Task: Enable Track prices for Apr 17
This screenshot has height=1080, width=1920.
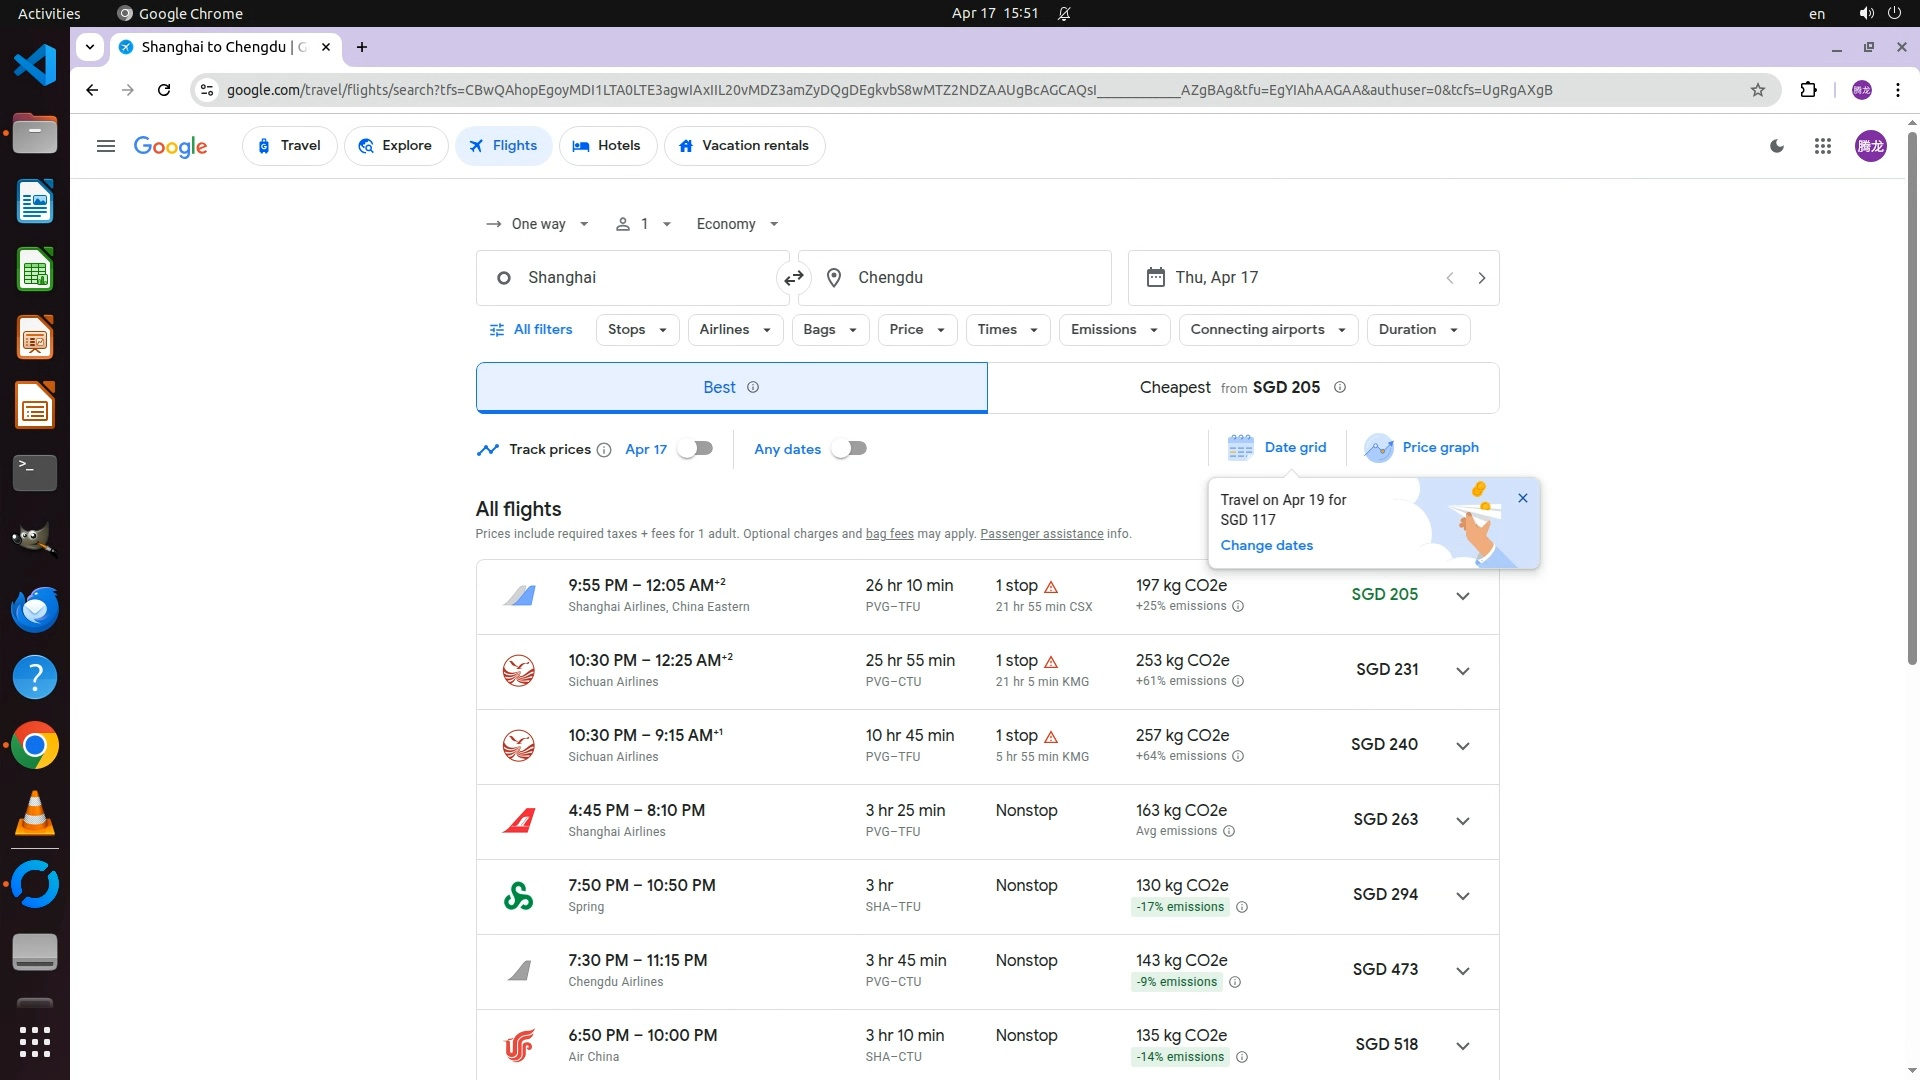Action: [x=695, y=449]
